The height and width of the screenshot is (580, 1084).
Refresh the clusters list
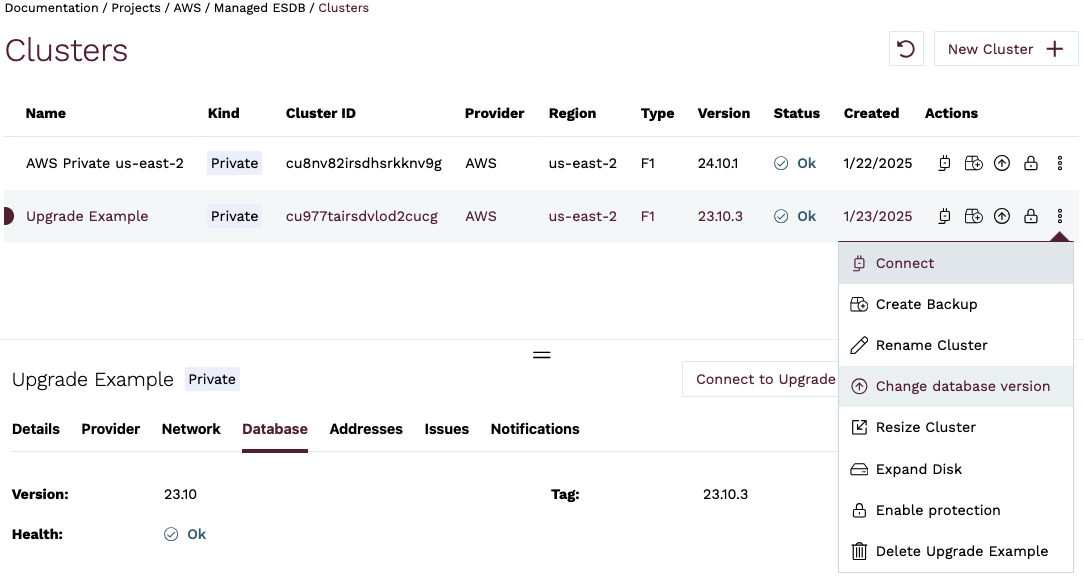coord(906,48)
